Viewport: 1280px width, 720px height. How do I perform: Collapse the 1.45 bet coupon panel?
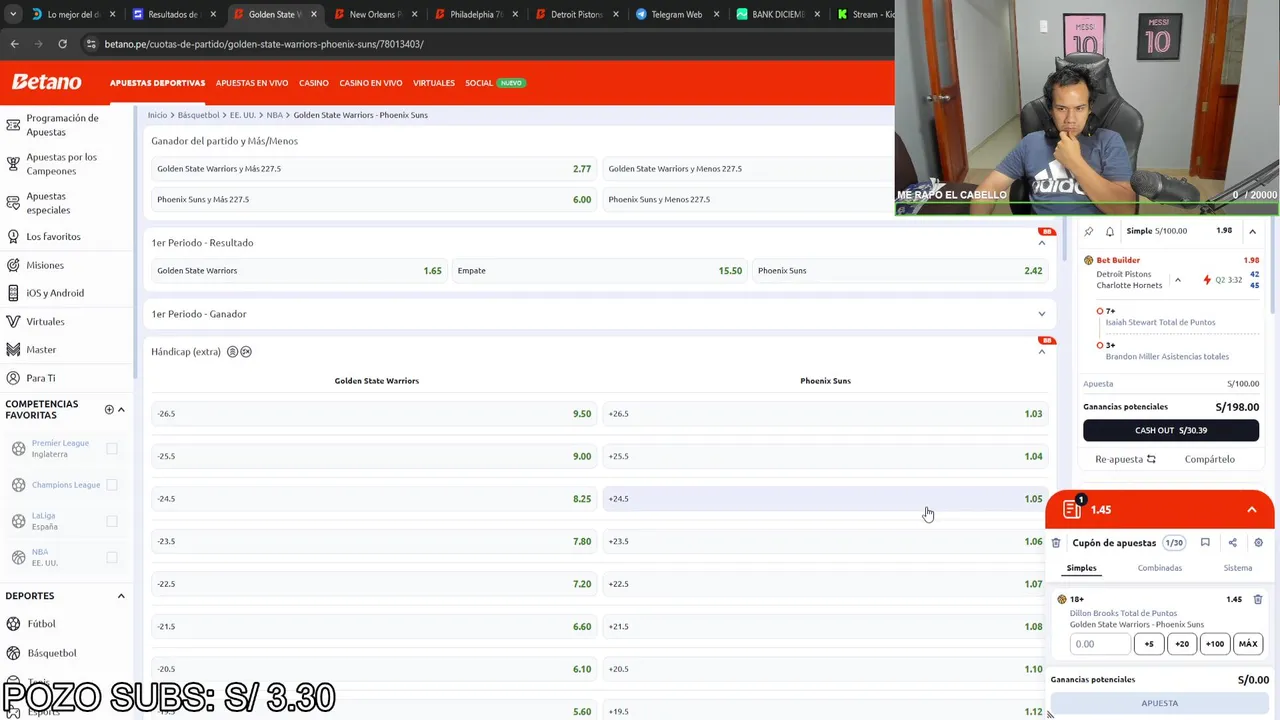pos(1251,510)
